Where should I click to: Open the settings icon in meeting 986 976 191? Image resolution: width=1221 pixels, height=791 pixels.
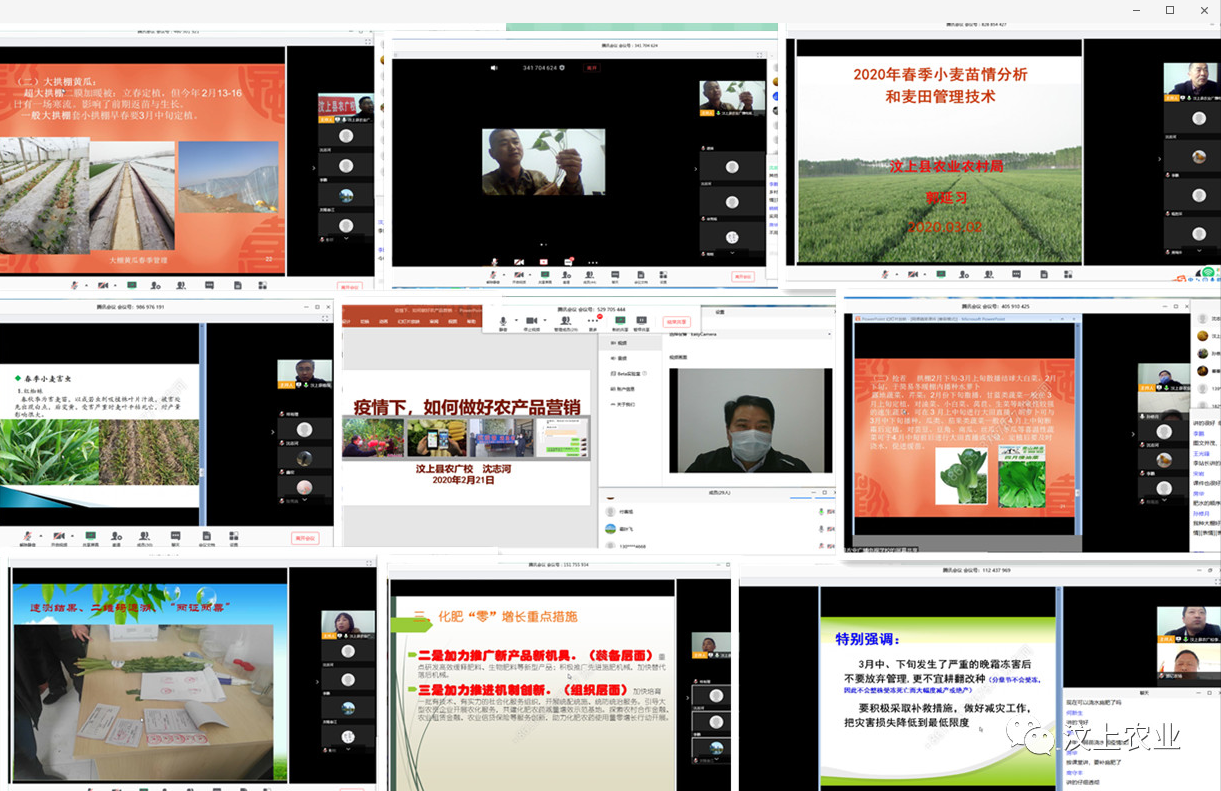tap(233, 536)
